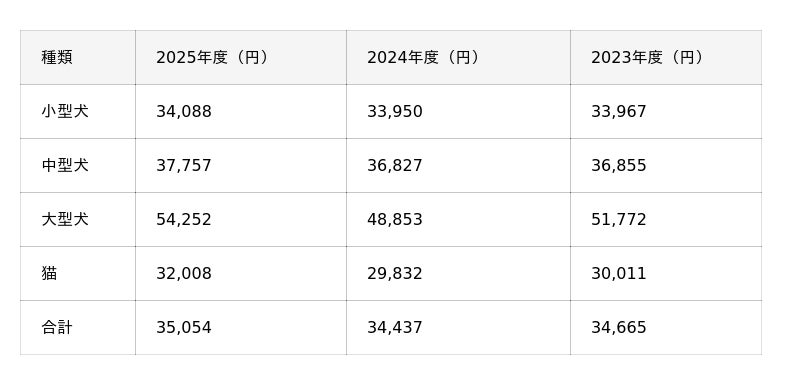800x385 pixels.
Task: Select the 2025年度（円） header cell
Action: tap(241, 58)
